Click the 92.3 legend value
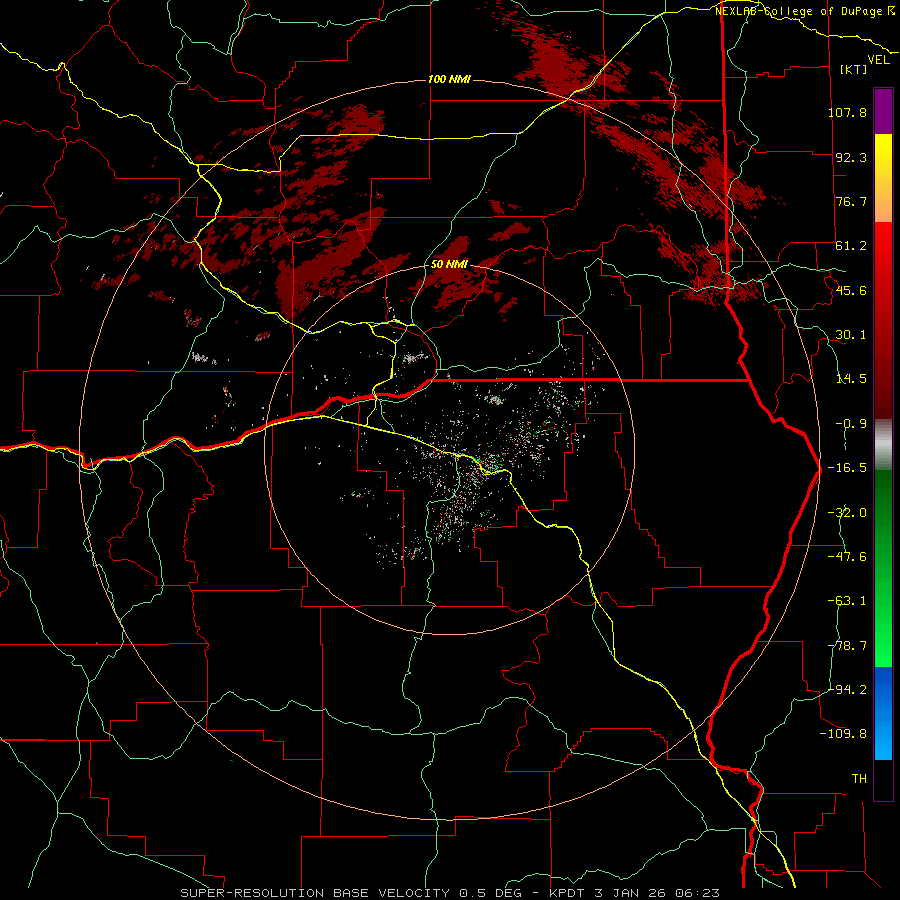The width and height of the screenshot is (900, 900). [851, 157]
